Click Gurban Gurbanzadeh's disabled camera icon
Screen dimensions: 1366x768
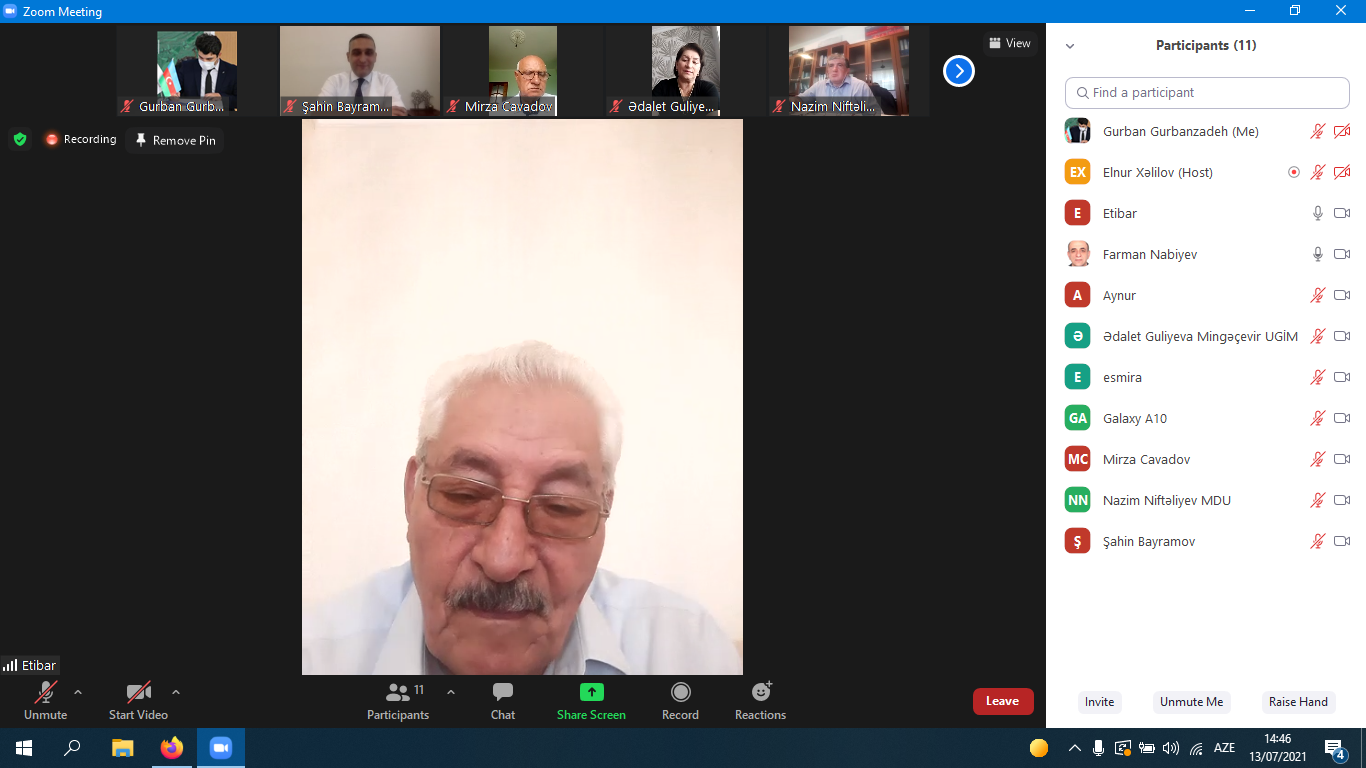(x=1342, y=131)
